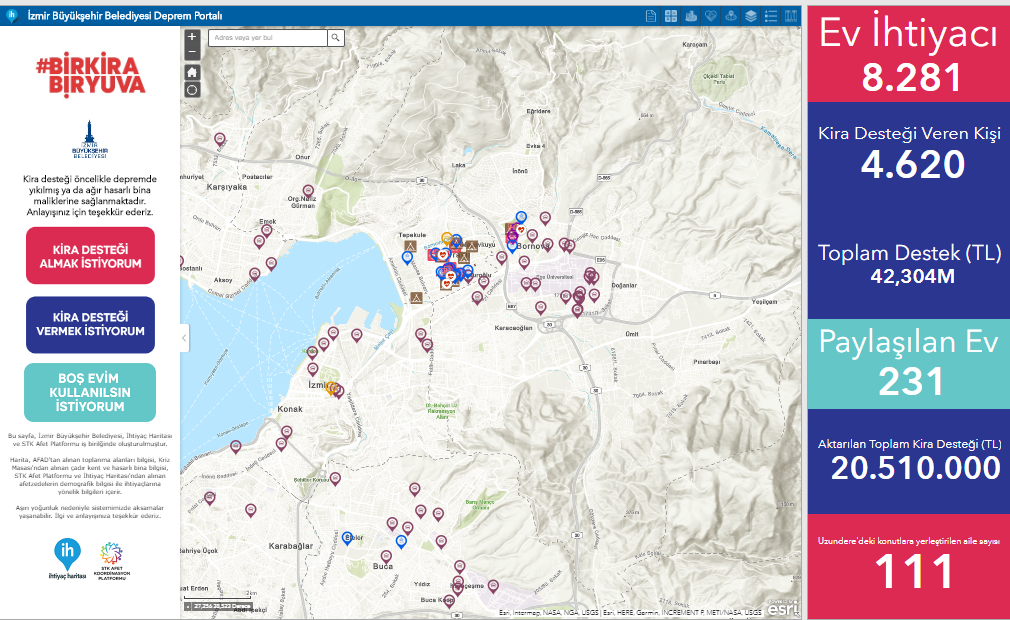Zoom out of the map with minus button
The image size is (1010, 620).
tap(192, 51)
